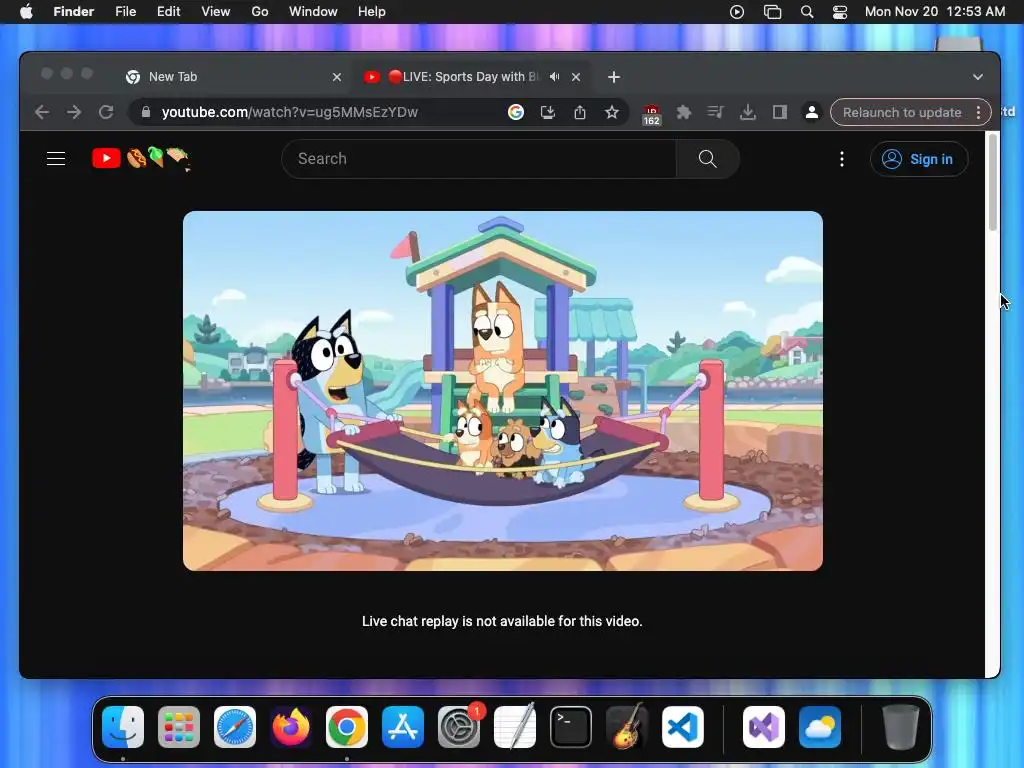The image size is (1024, 768).
Task: Open Control Center in menu bar
Action: pos(840,12)
